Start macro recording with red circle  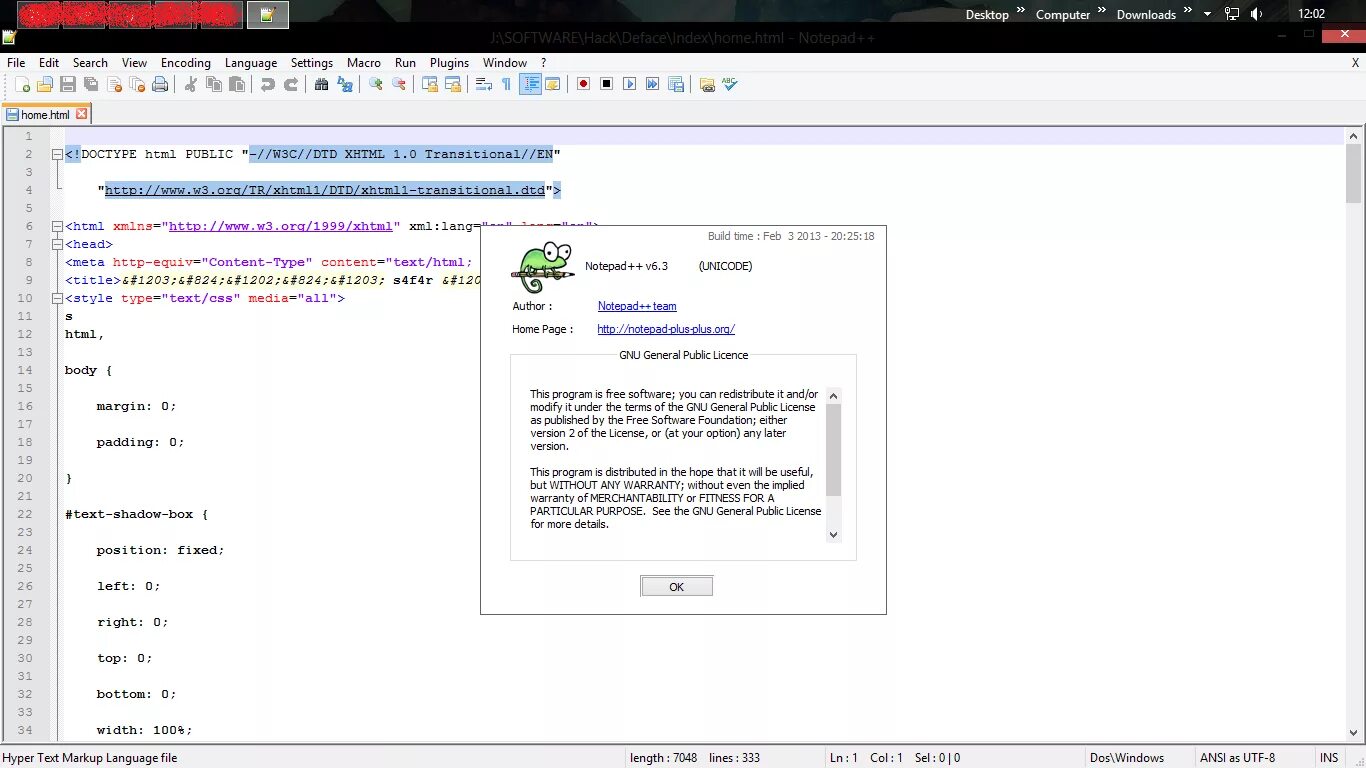583,84
